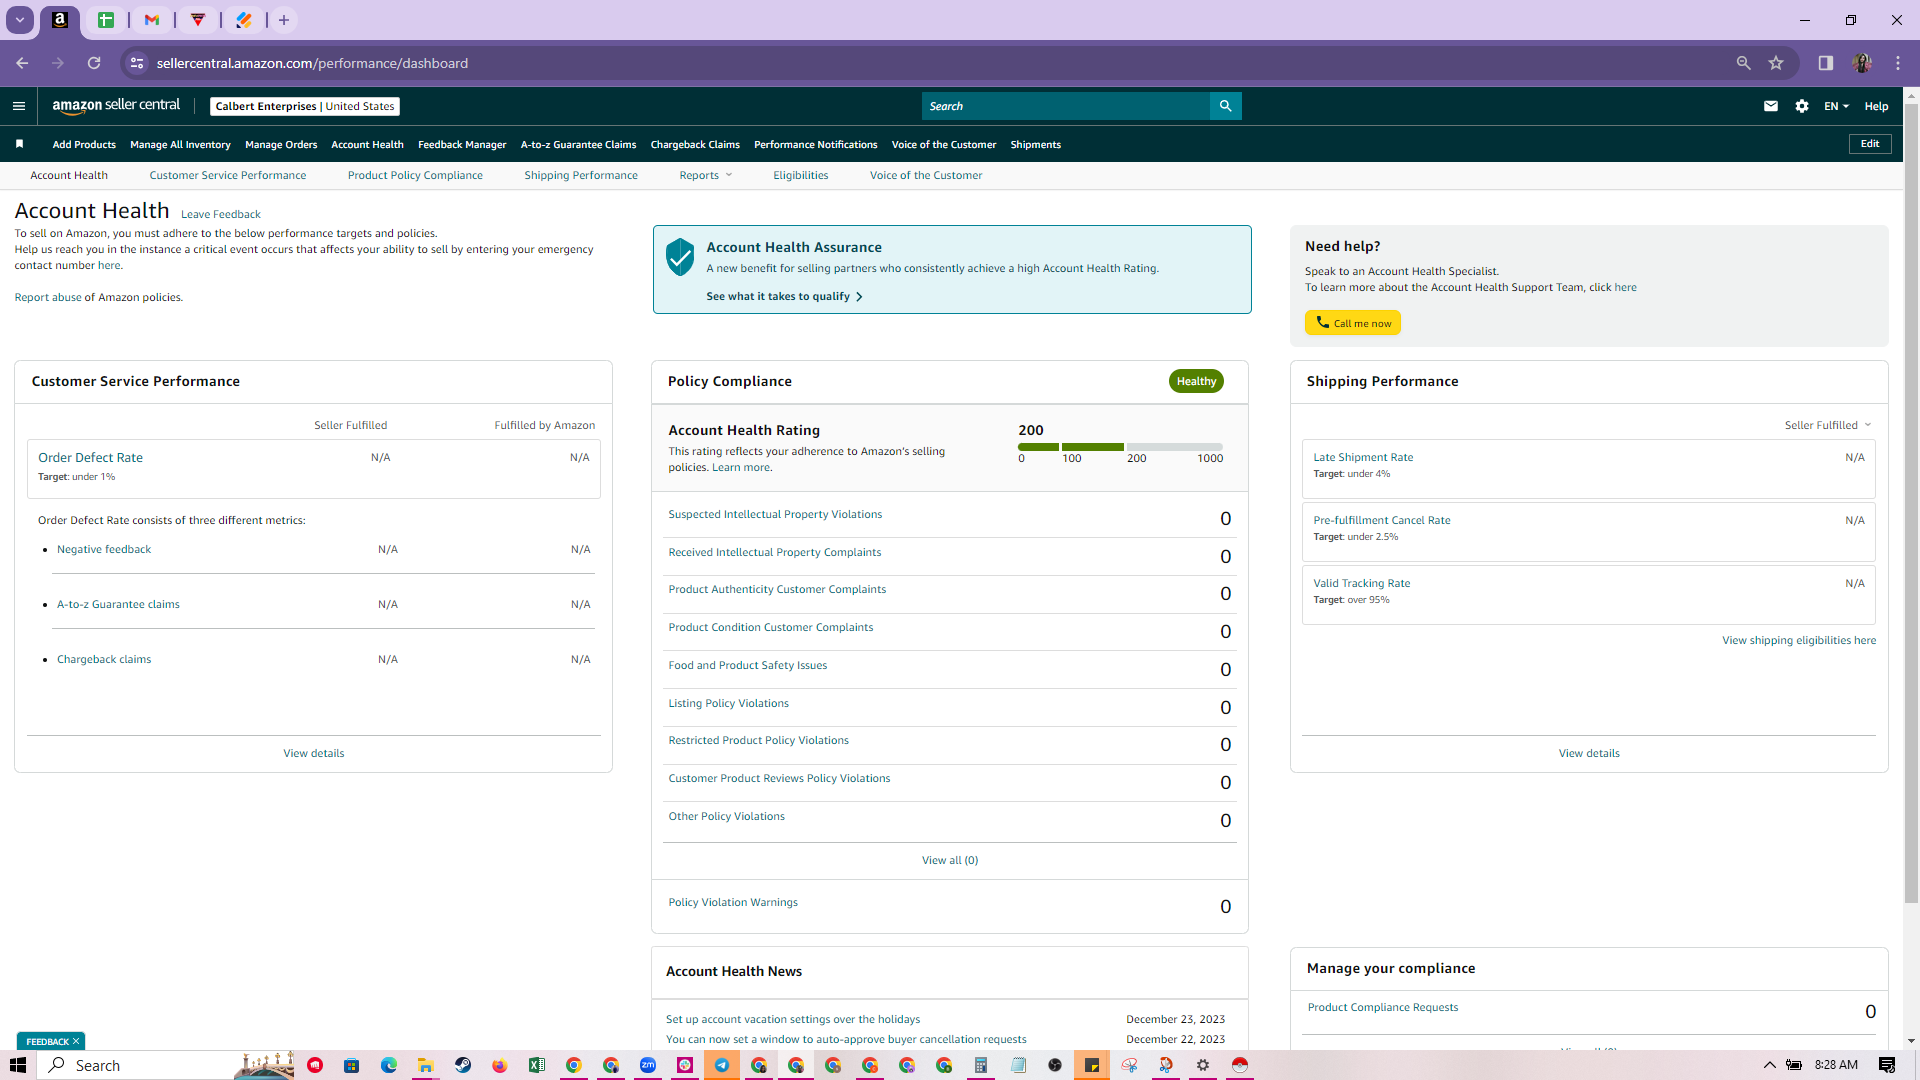
Task: Open Feedback Manager menu item
Action: pyautogui.click(x=462, y=145)
